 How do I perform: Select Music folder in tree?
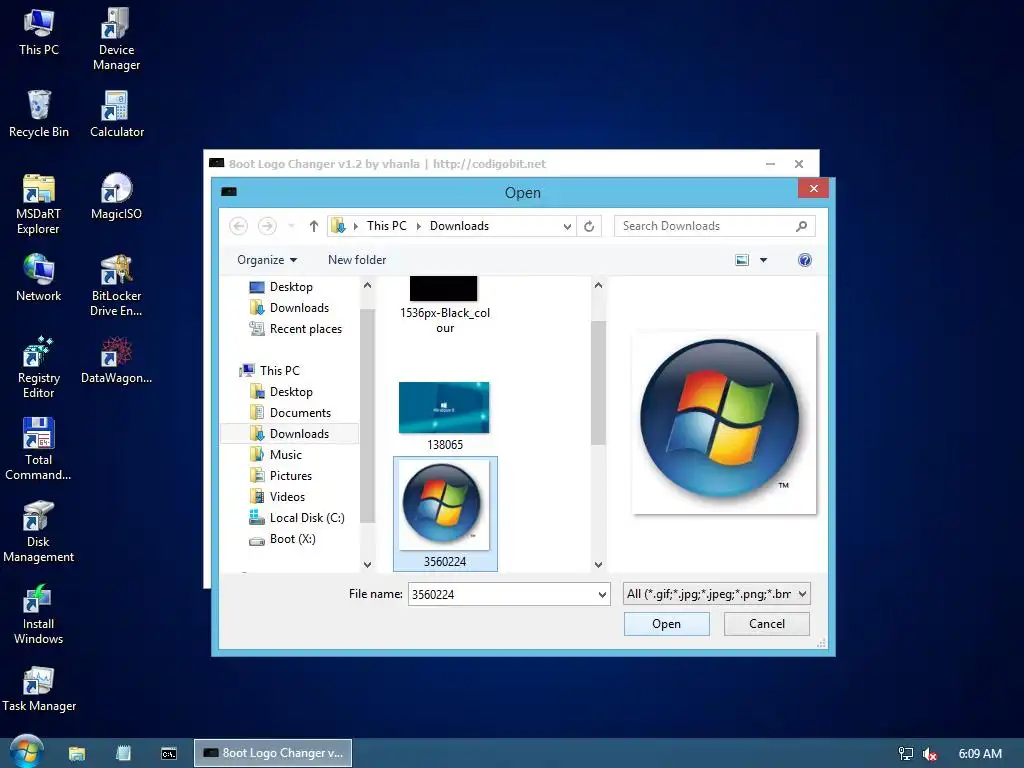[x=276, y=455]
